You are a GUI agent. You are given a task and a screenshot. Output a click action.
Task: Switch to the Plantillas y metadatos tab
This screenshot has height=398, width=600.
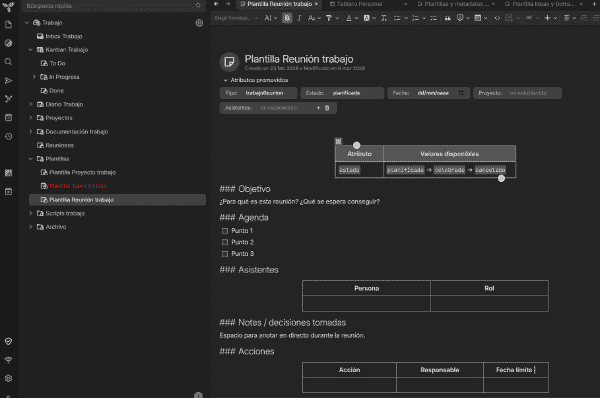(x=453, y=4)
